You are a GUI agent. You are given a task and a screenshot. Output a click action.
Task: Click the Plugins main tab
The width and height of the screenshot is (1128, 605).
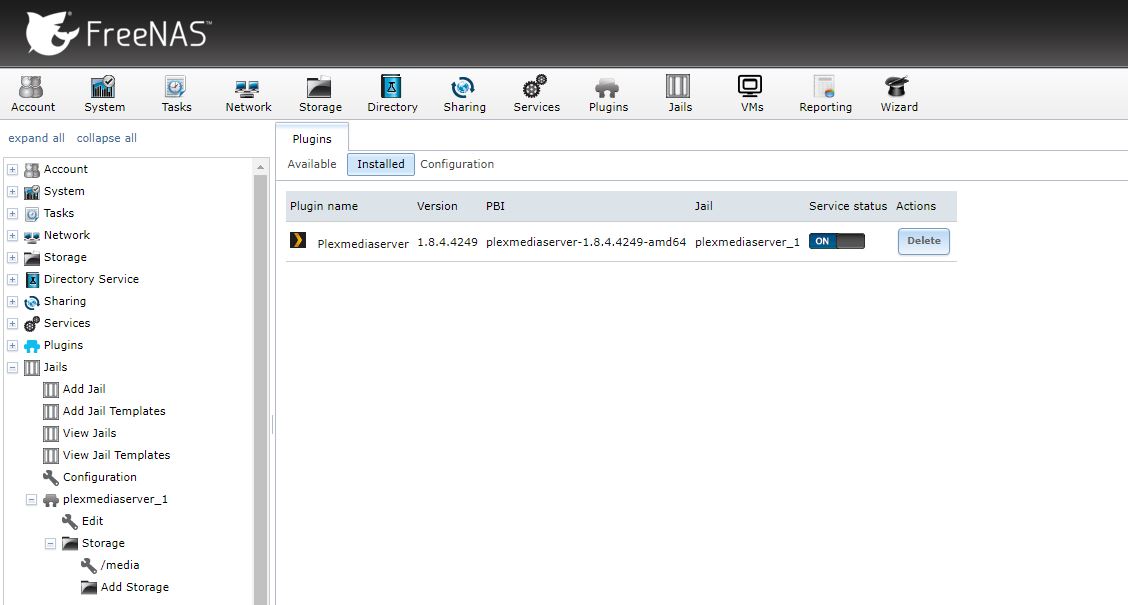tap(311, 139)
